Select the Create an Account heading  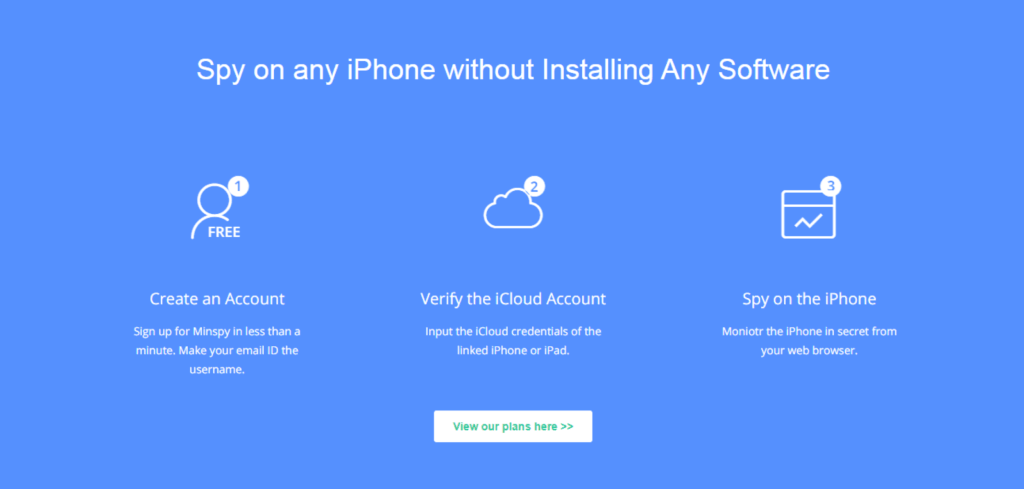217,299
